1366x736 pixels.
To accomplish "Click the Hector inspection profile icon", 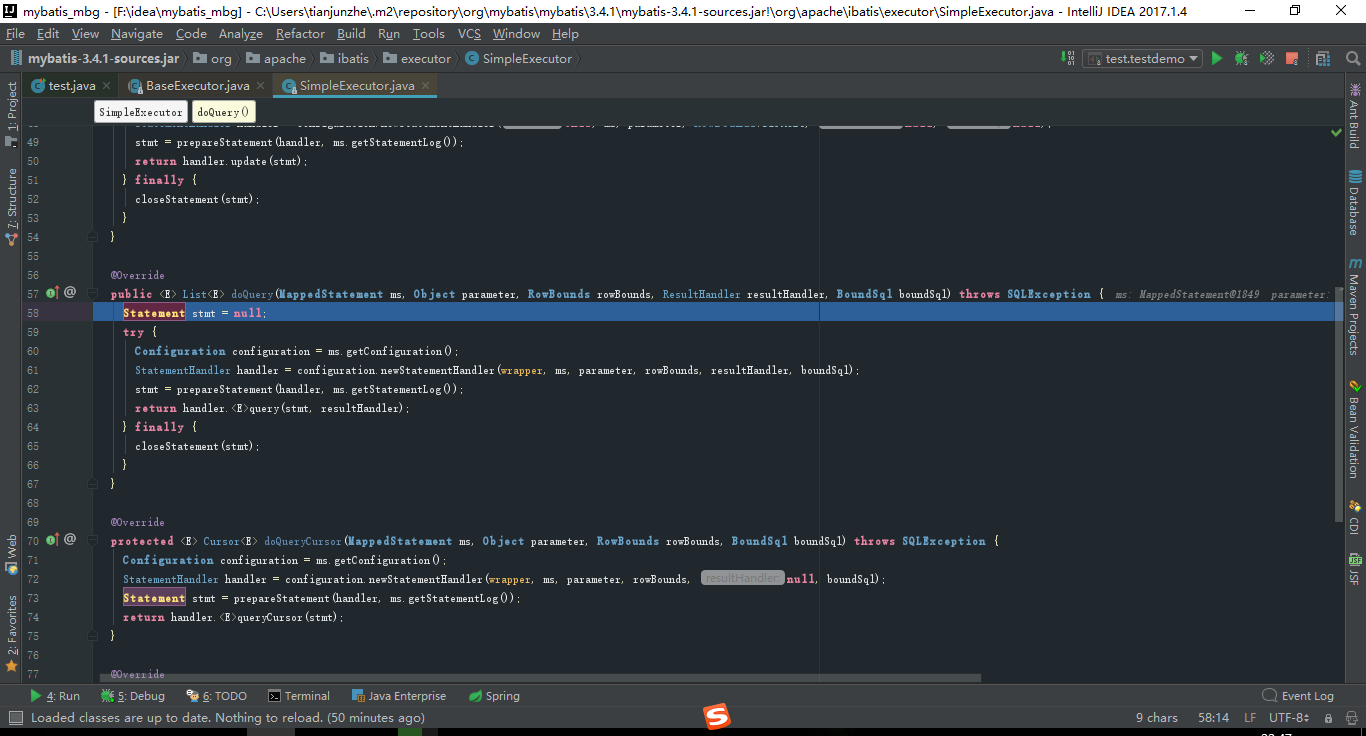I will [x=1353, y=718].
